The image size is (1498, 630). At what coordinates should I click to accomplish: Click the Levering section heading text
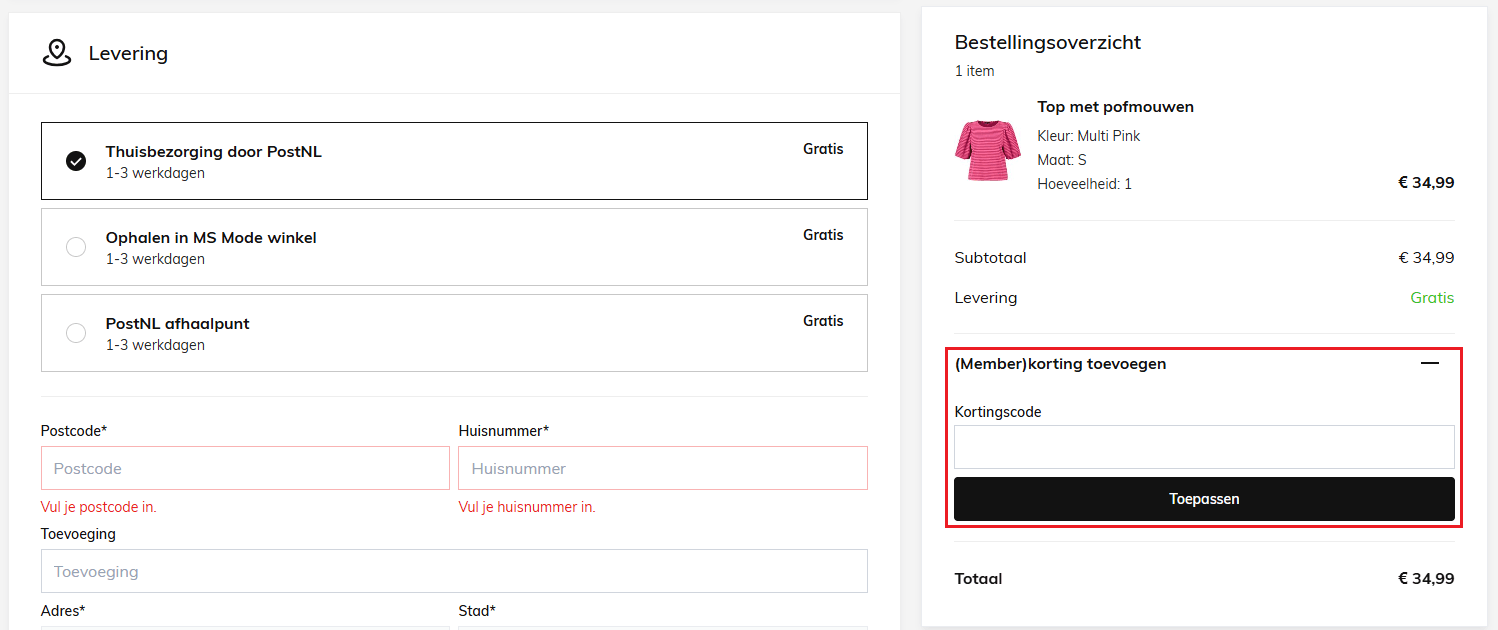pos(128,54)
